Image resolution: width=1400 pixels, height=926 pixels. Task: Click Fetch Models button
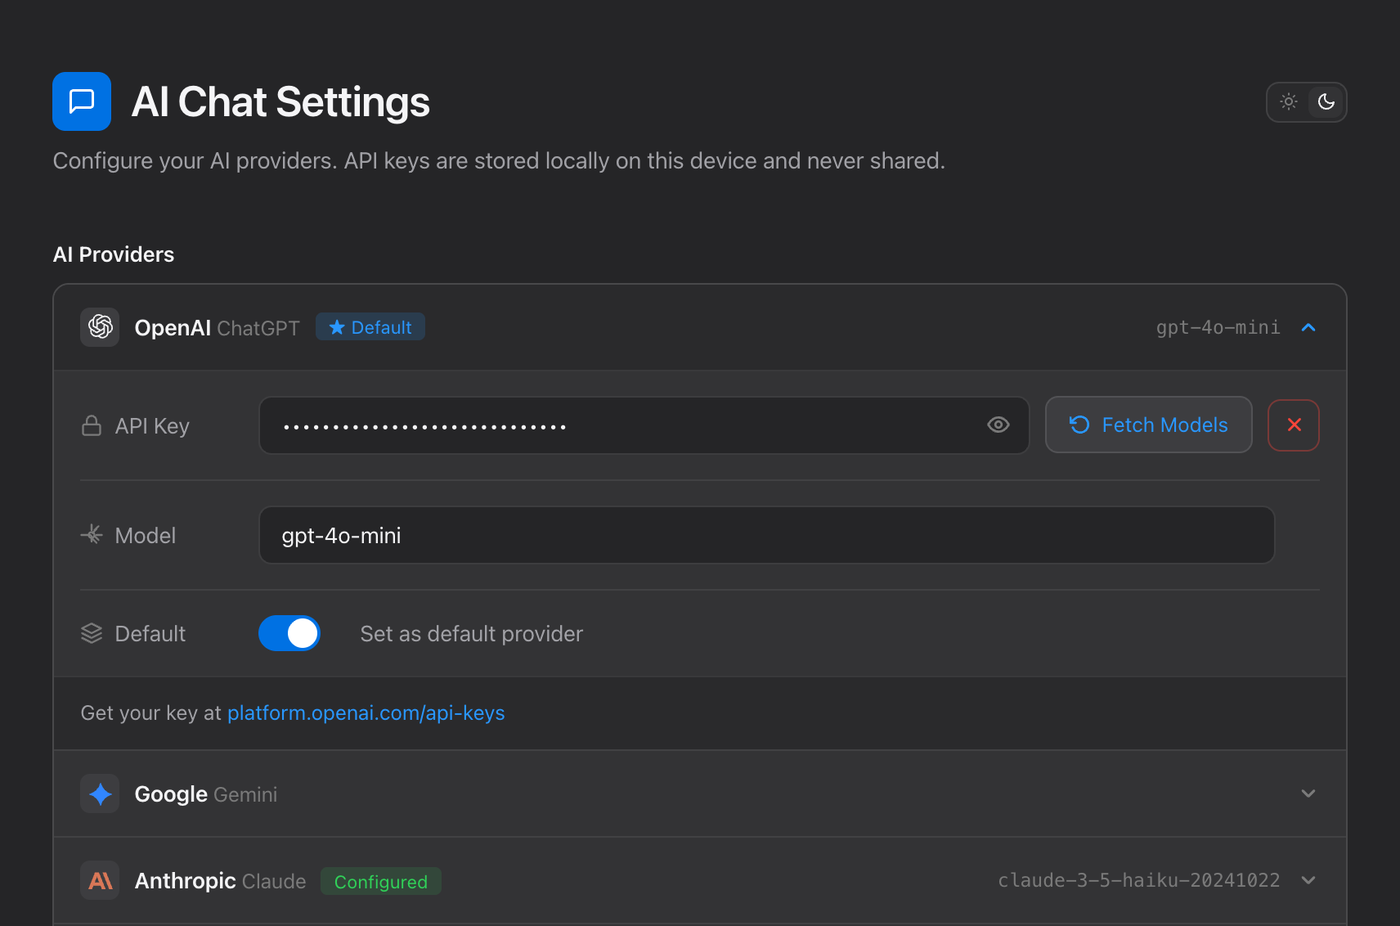1149,425
